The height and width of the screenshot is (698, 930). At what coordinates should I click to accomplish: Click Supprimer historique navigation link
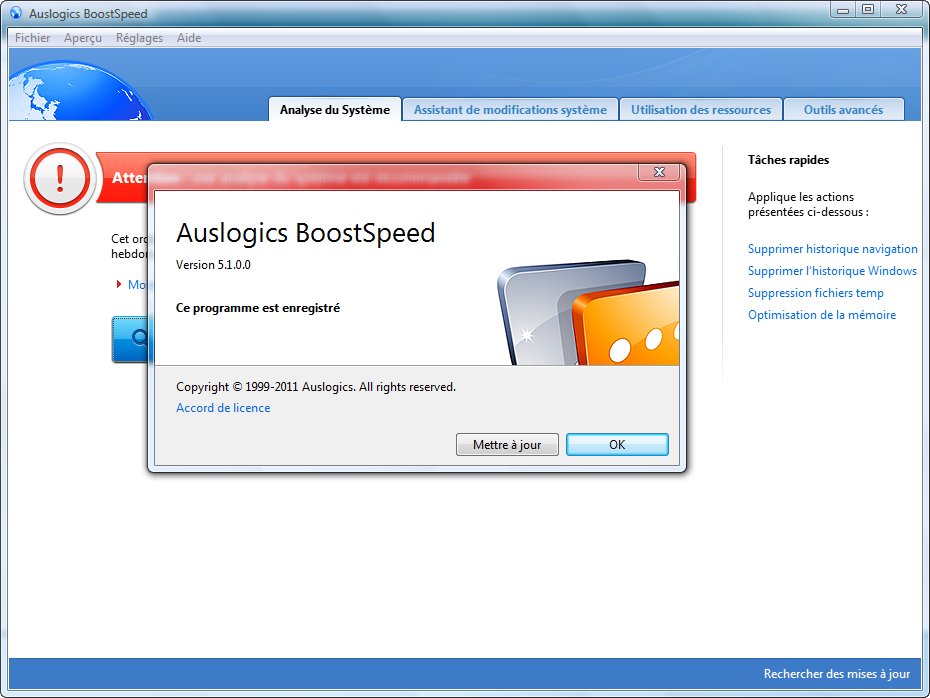pos(832,249)
